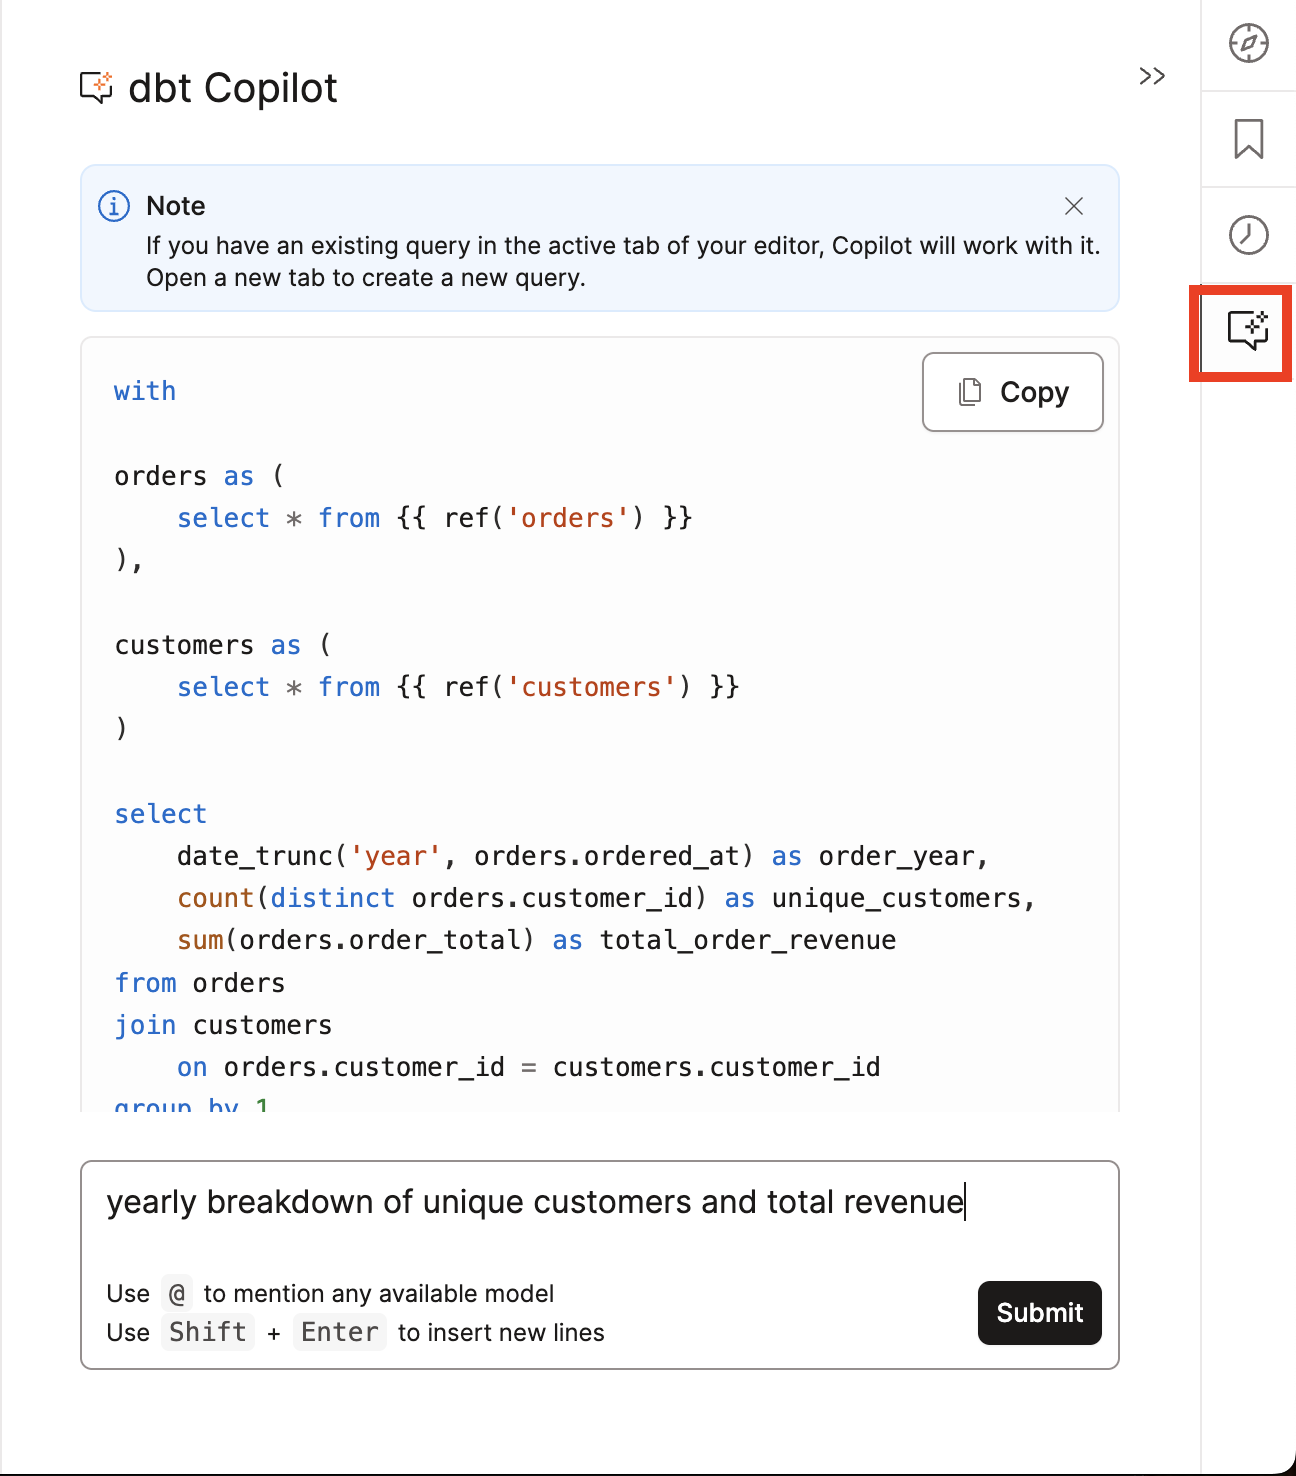
Task: Show query history via clock icon
Action: pyautogui.click(x=1248, y=235)
